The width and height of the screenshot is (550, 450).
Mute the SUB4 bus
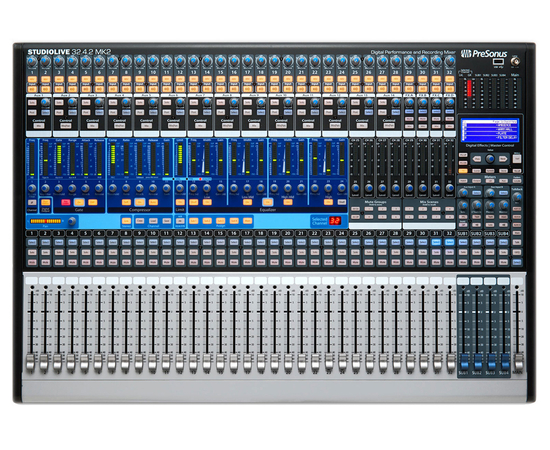coord(503,262)
